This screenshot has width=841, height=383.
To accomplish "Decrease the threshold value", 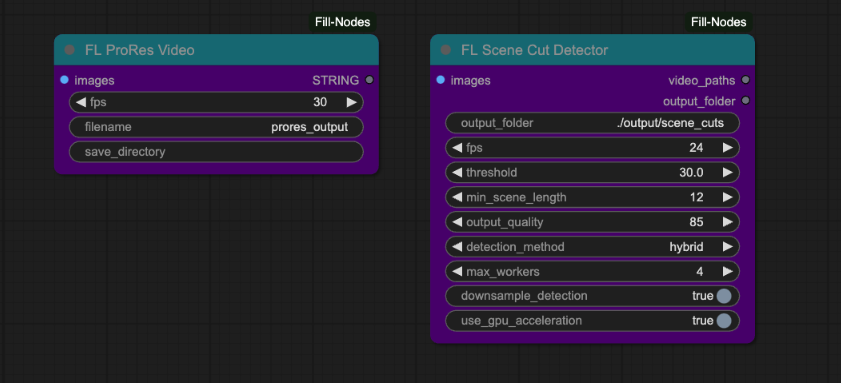I will (x=457, y=172).
